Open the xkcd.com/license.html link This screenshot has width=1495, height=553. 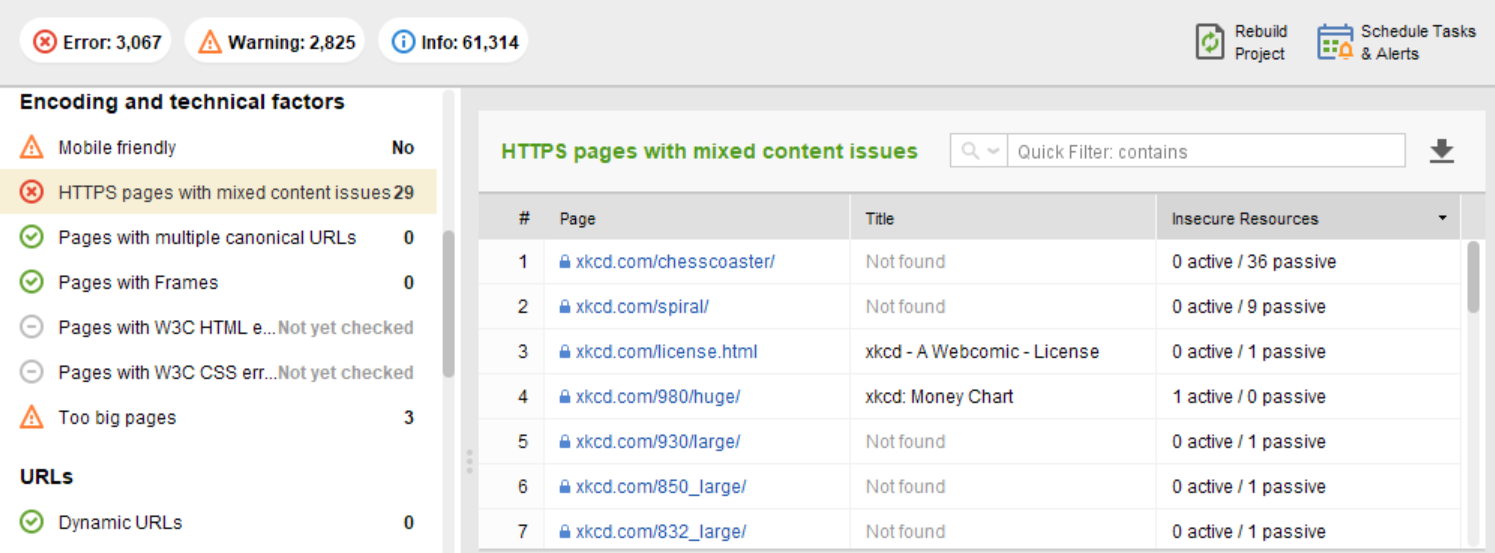[667, 352]
